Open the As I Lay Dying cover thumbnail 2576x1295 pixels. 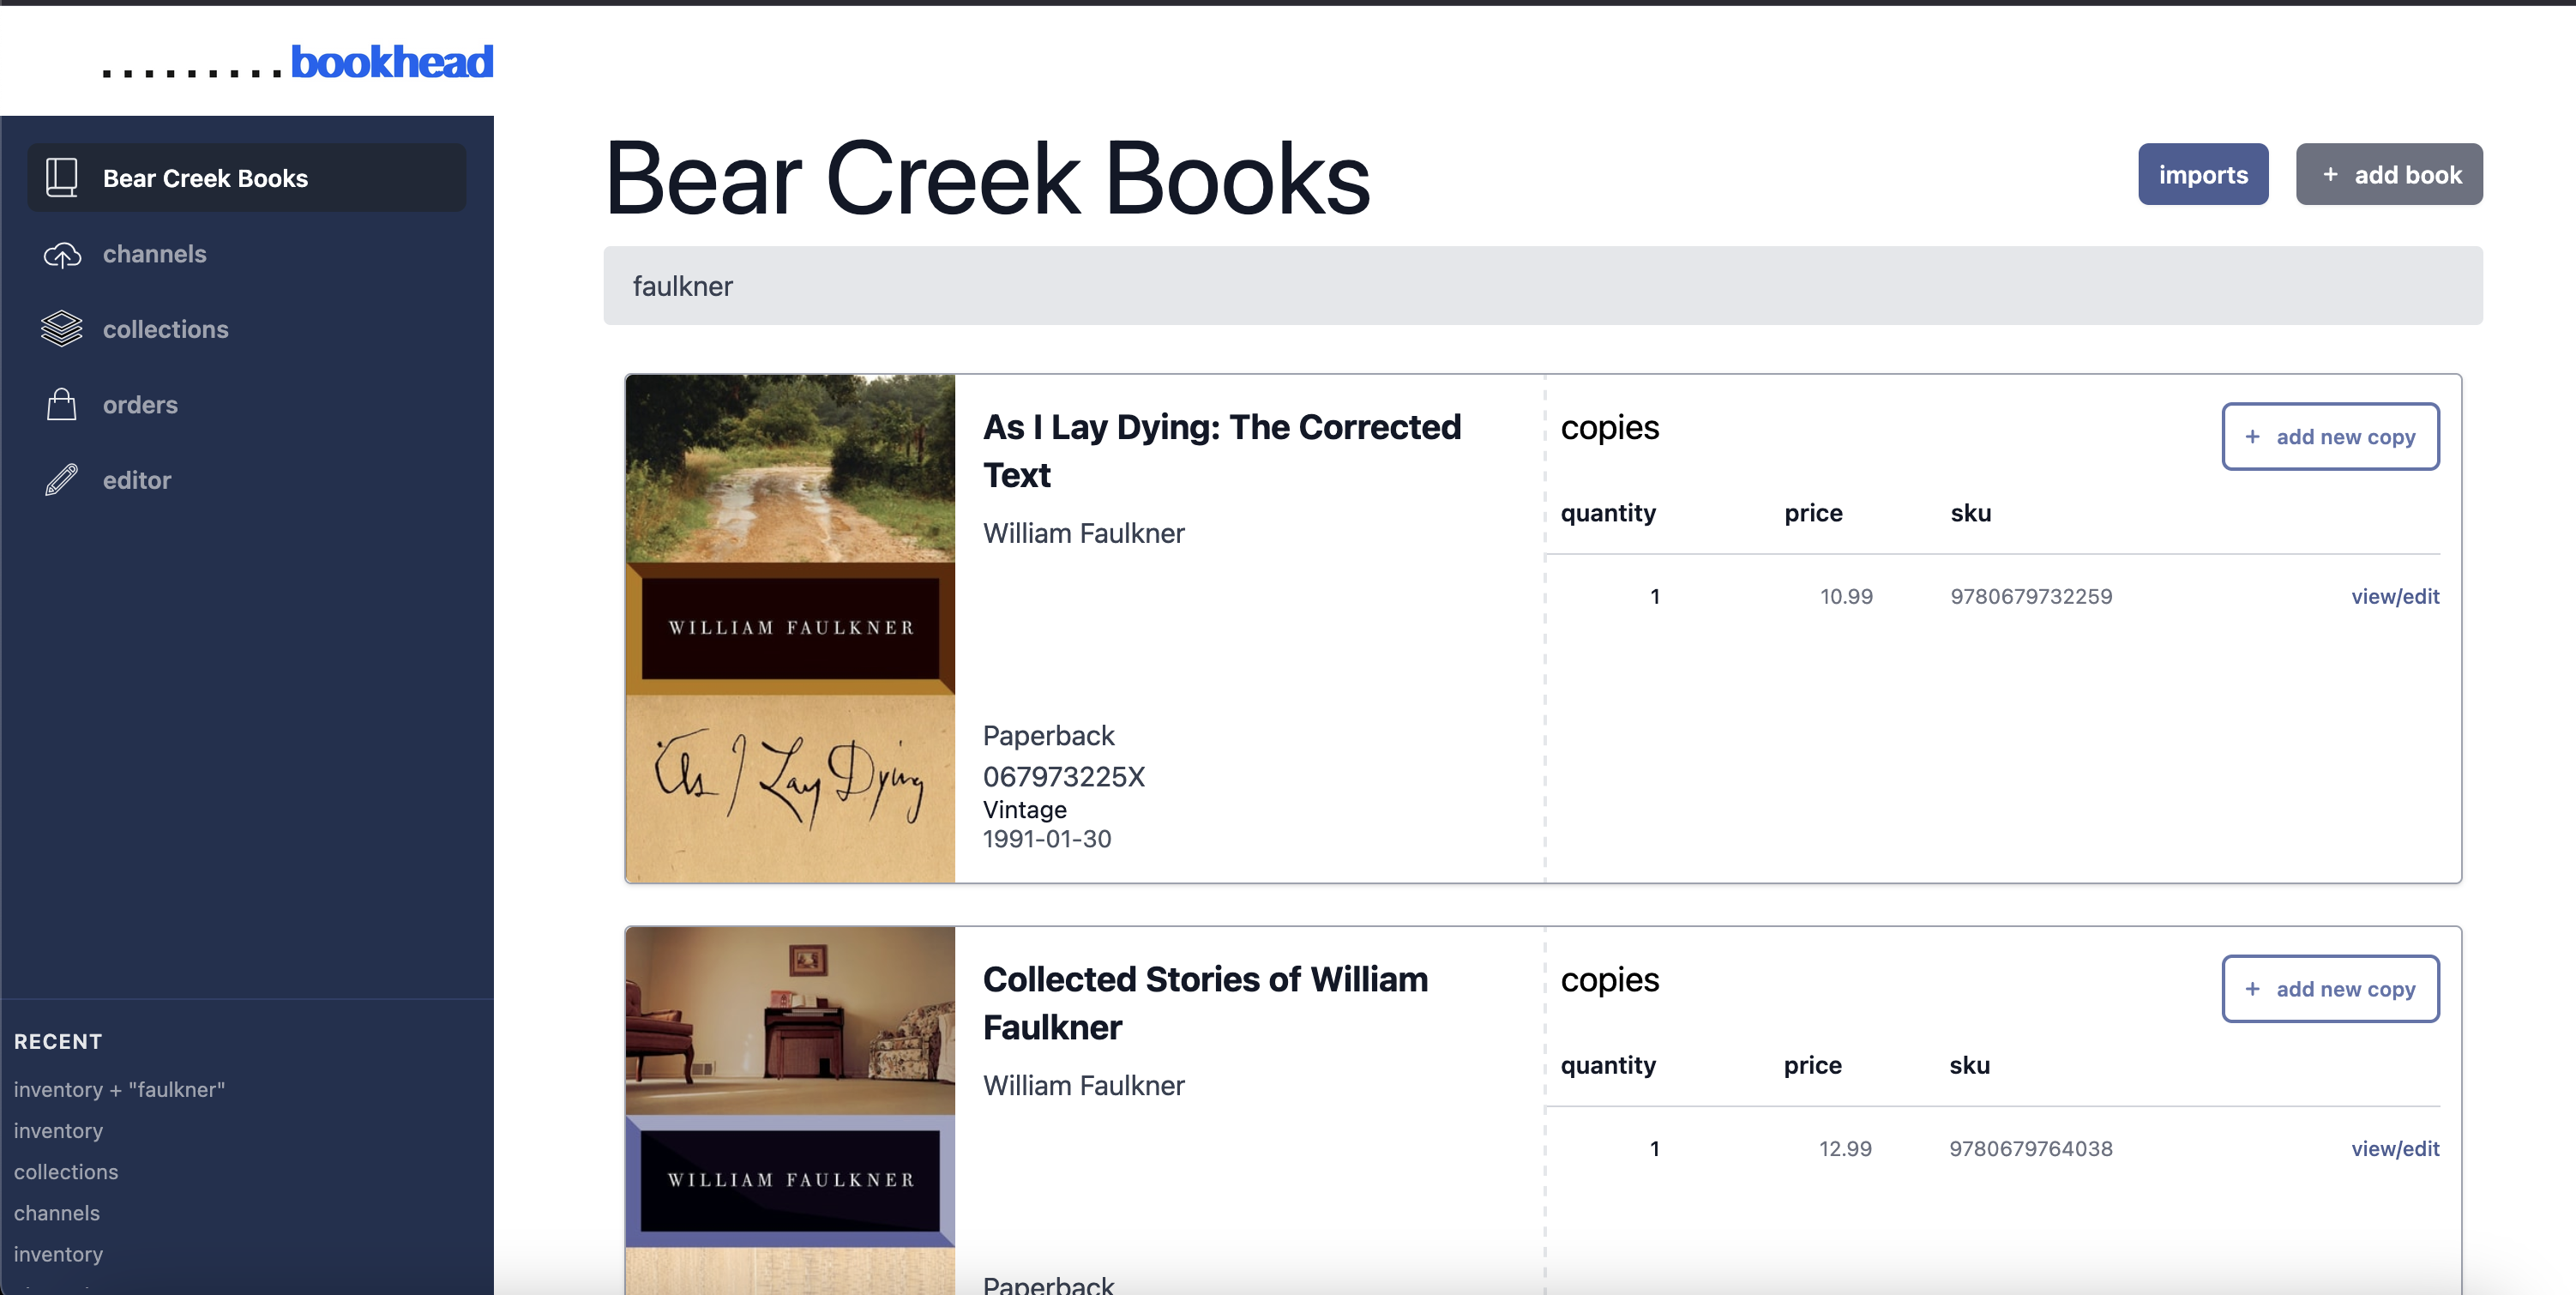tap(790, 628)
